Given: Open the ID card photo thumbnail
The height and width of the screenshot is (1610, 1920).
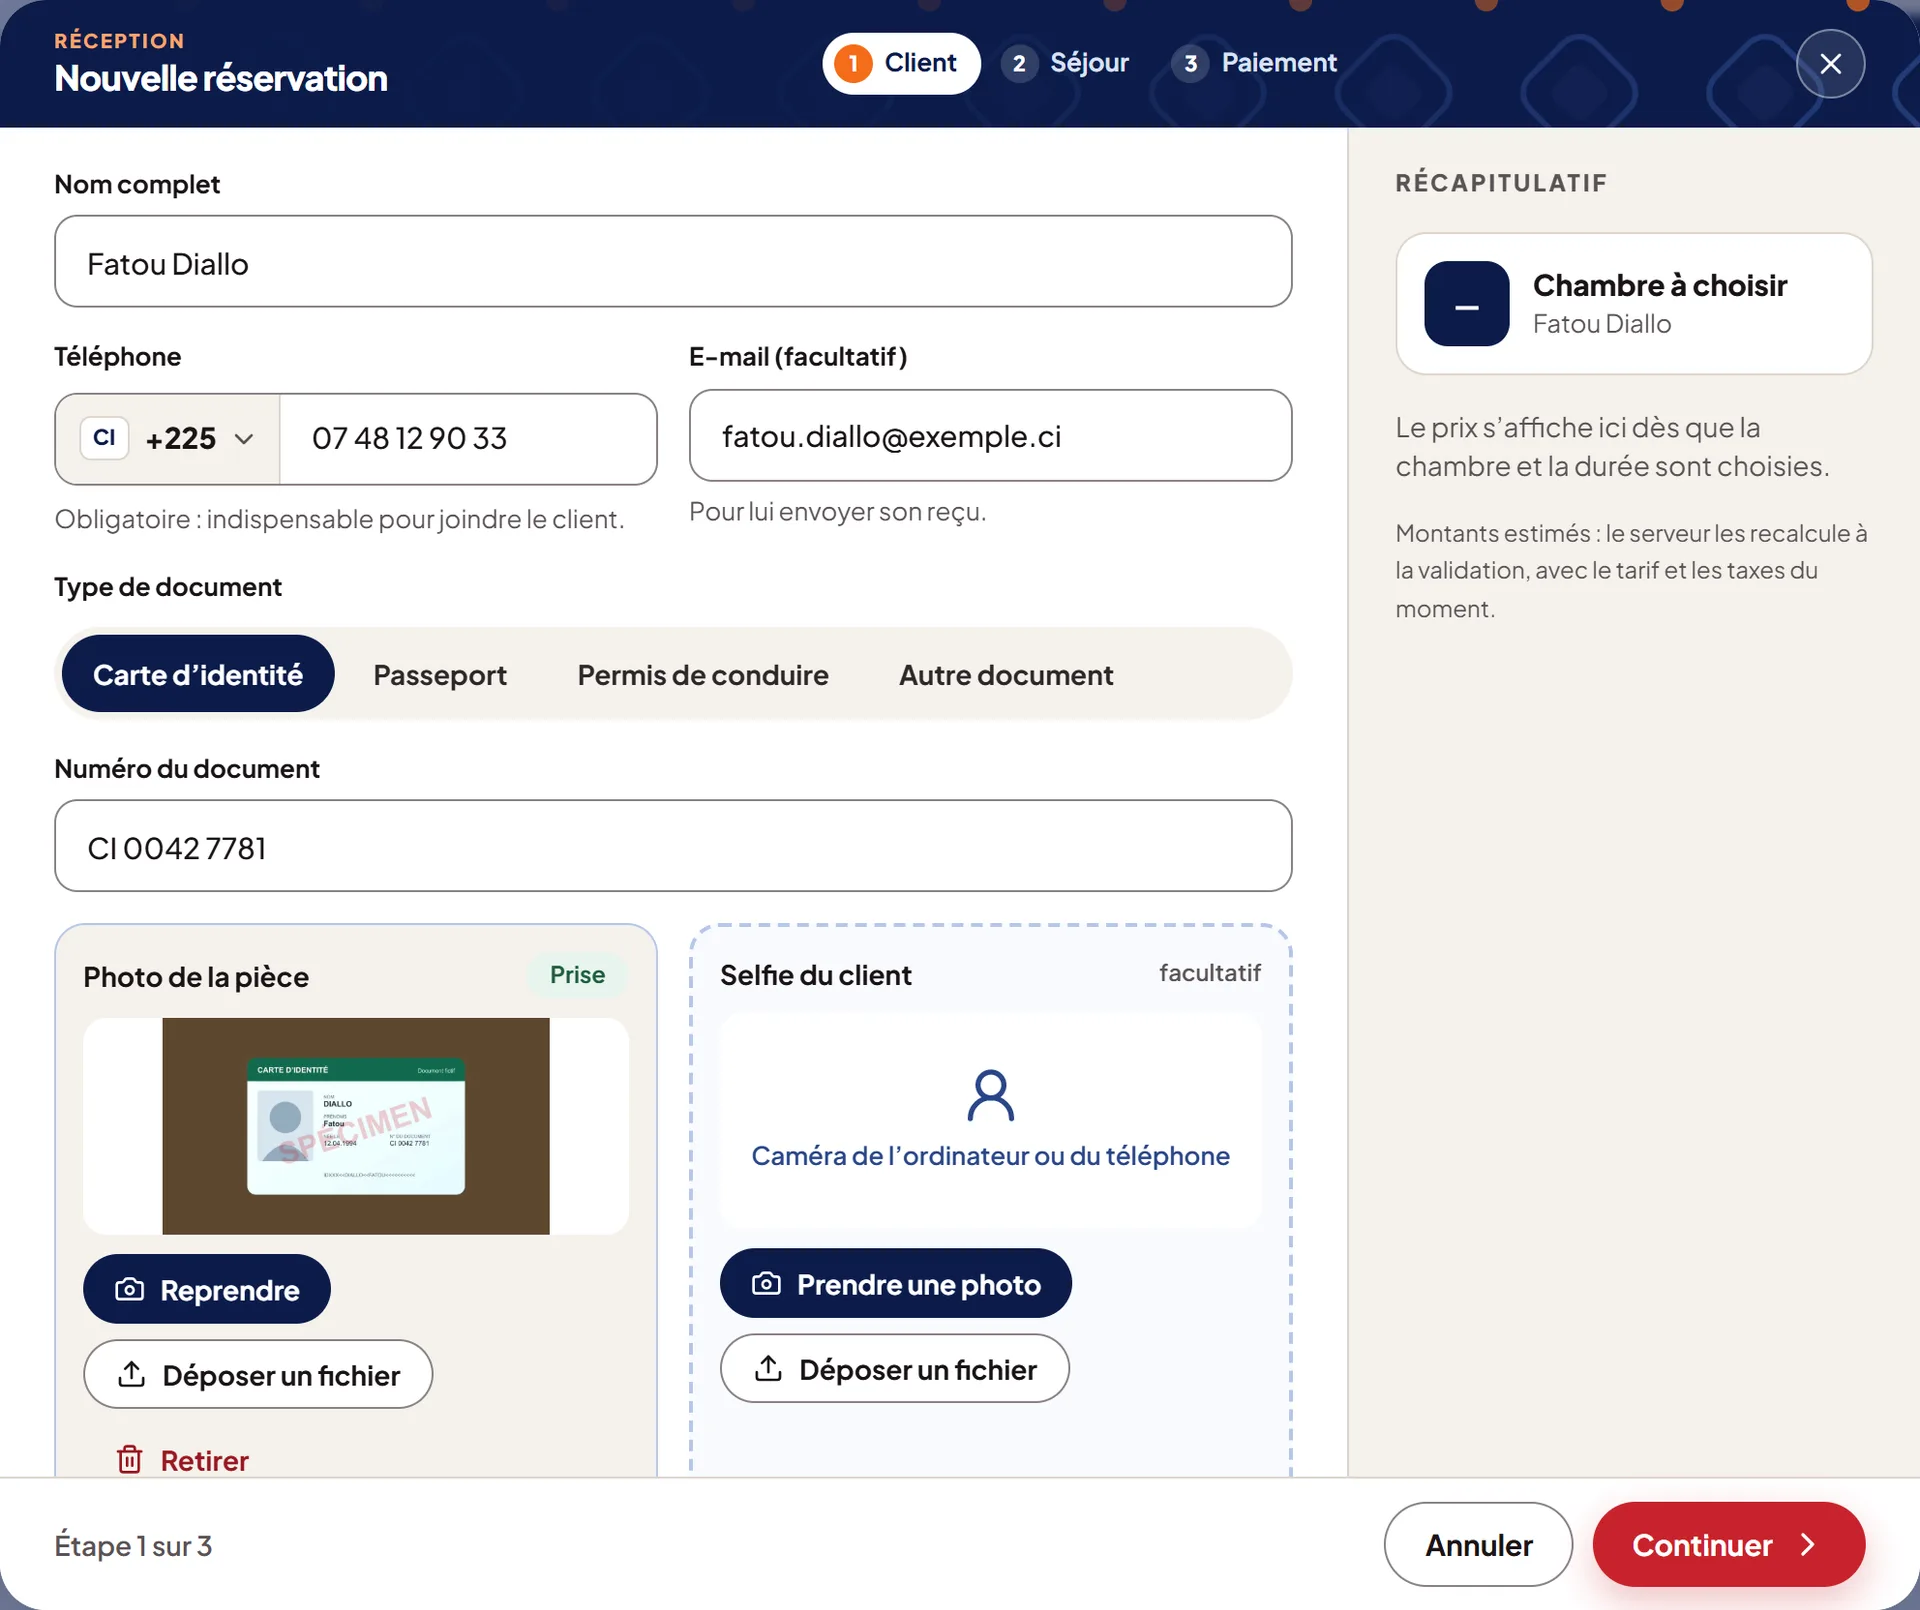Looking at the screenshot, I should [356, 1126].
